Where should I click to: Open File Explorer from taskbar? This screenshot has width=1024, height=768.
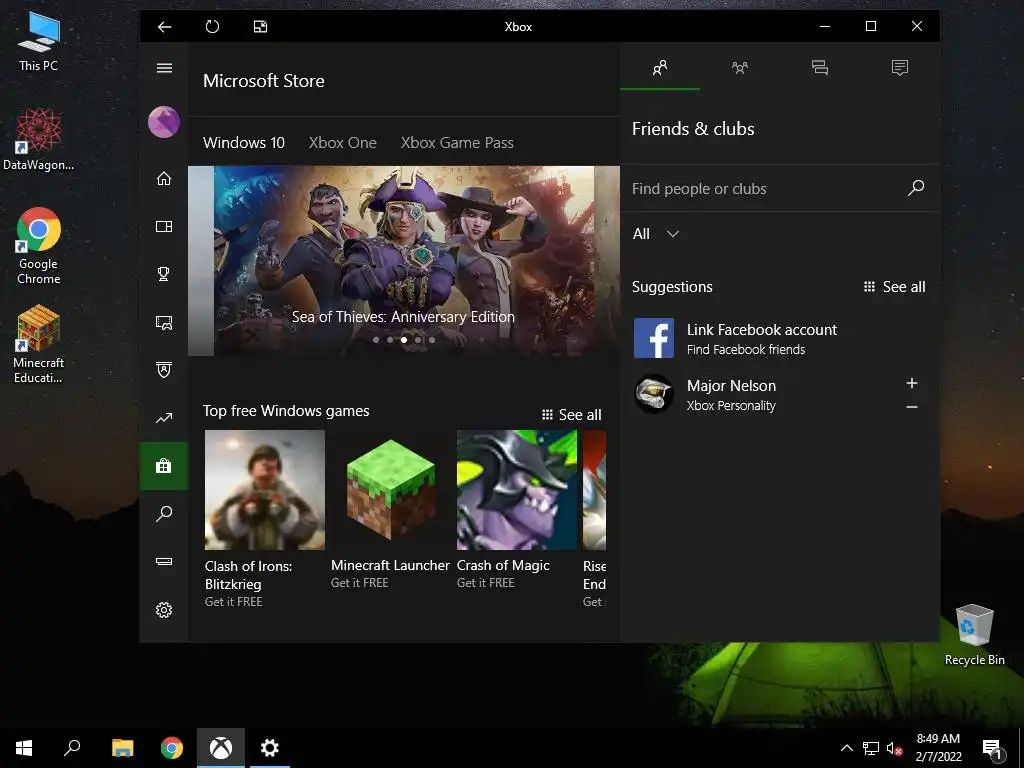click(x=122, y=748)
